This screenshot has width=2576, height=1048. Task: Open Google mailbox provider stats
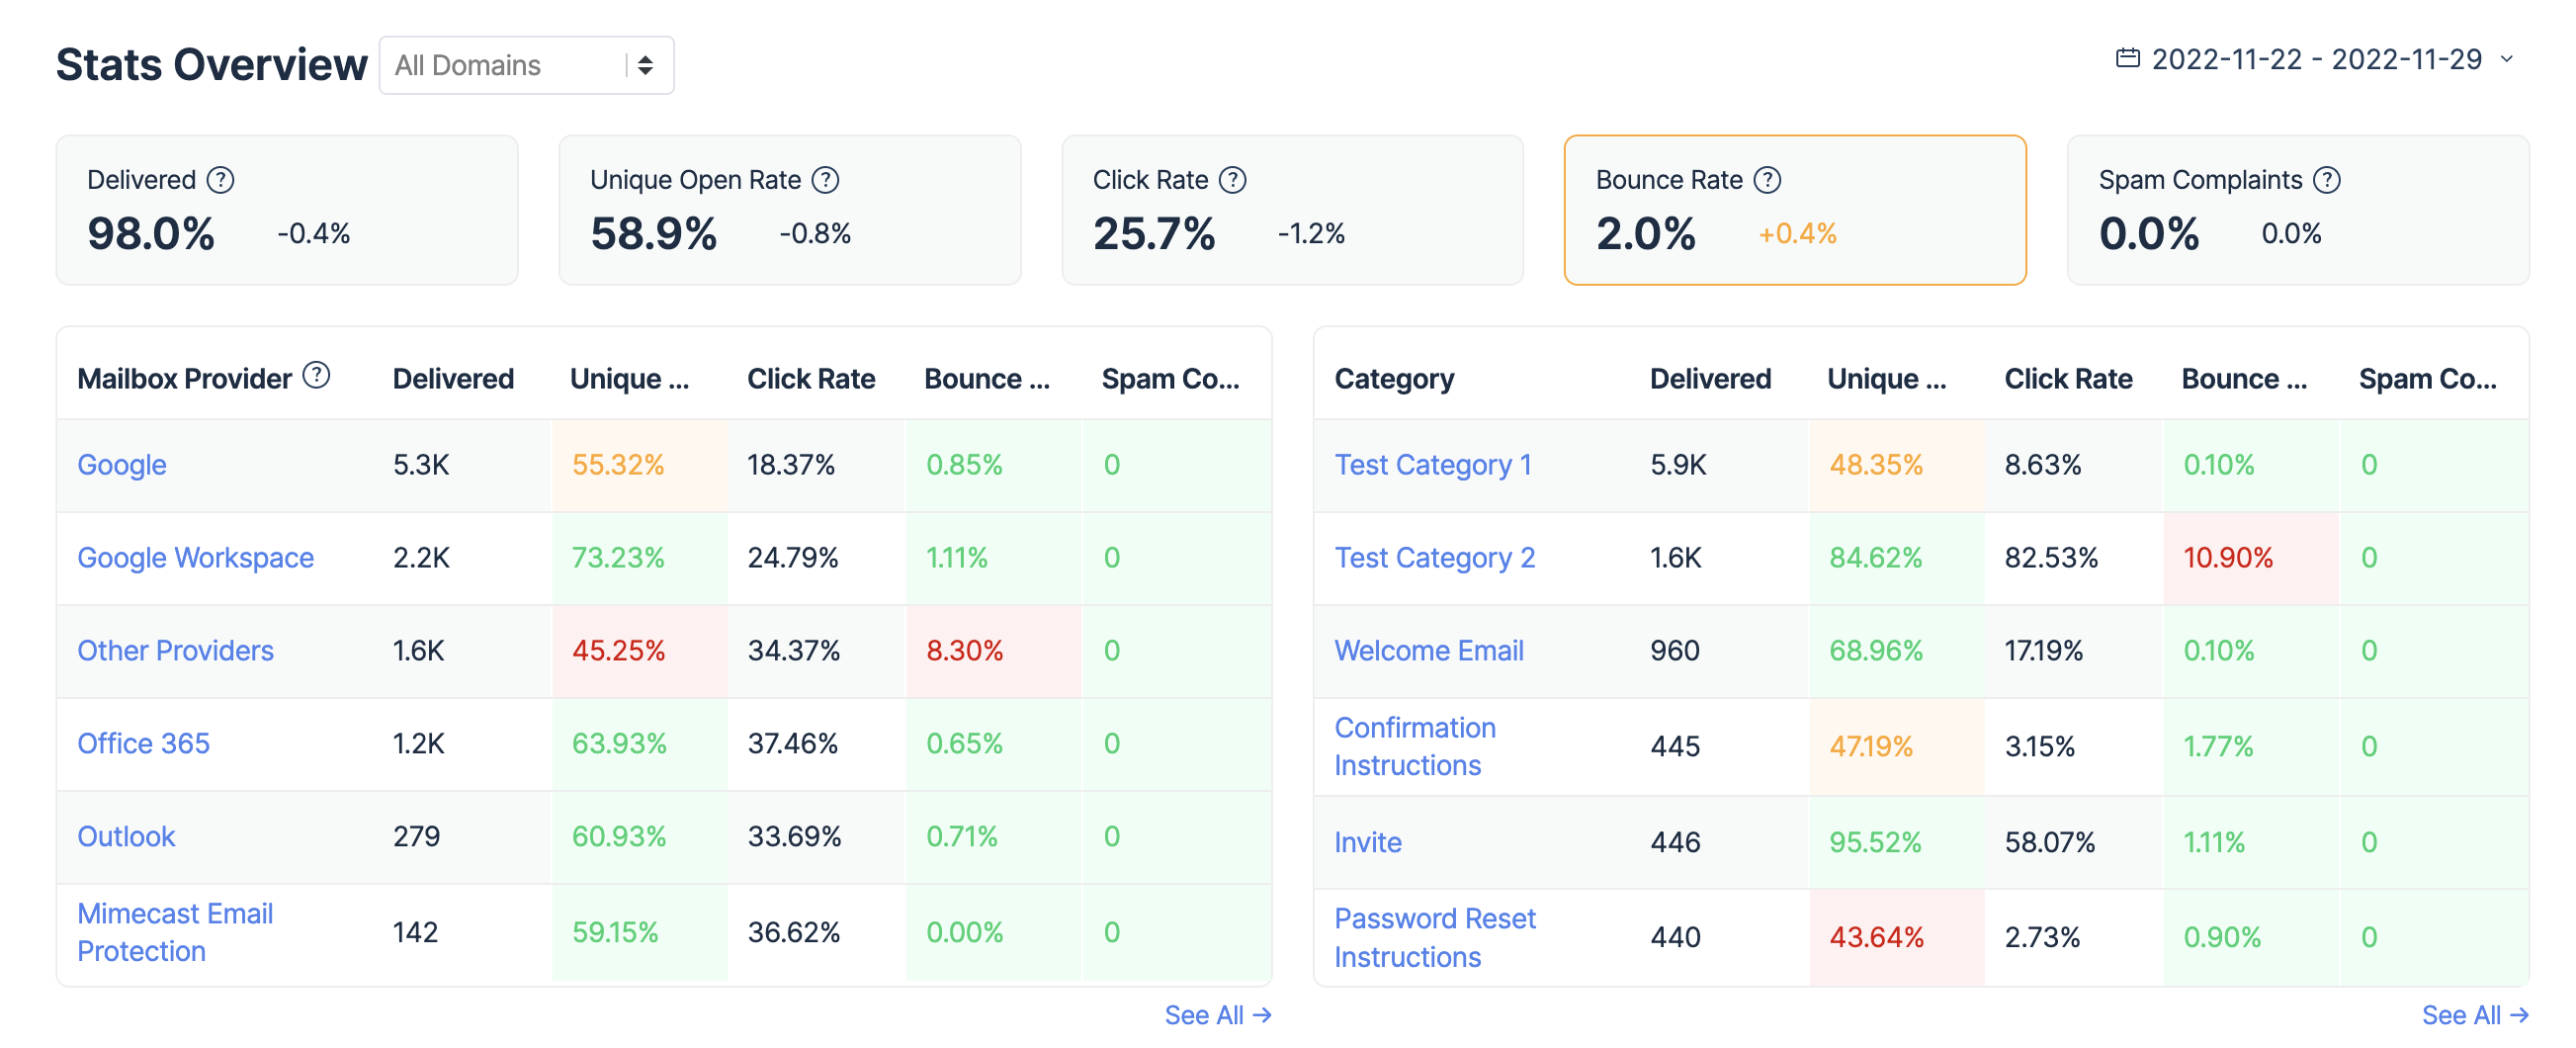(121, 464)
